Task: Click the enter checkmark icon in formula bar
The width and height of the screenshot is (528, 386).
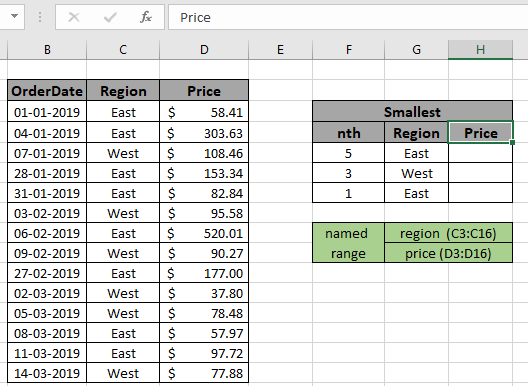Action: (110, 17)
